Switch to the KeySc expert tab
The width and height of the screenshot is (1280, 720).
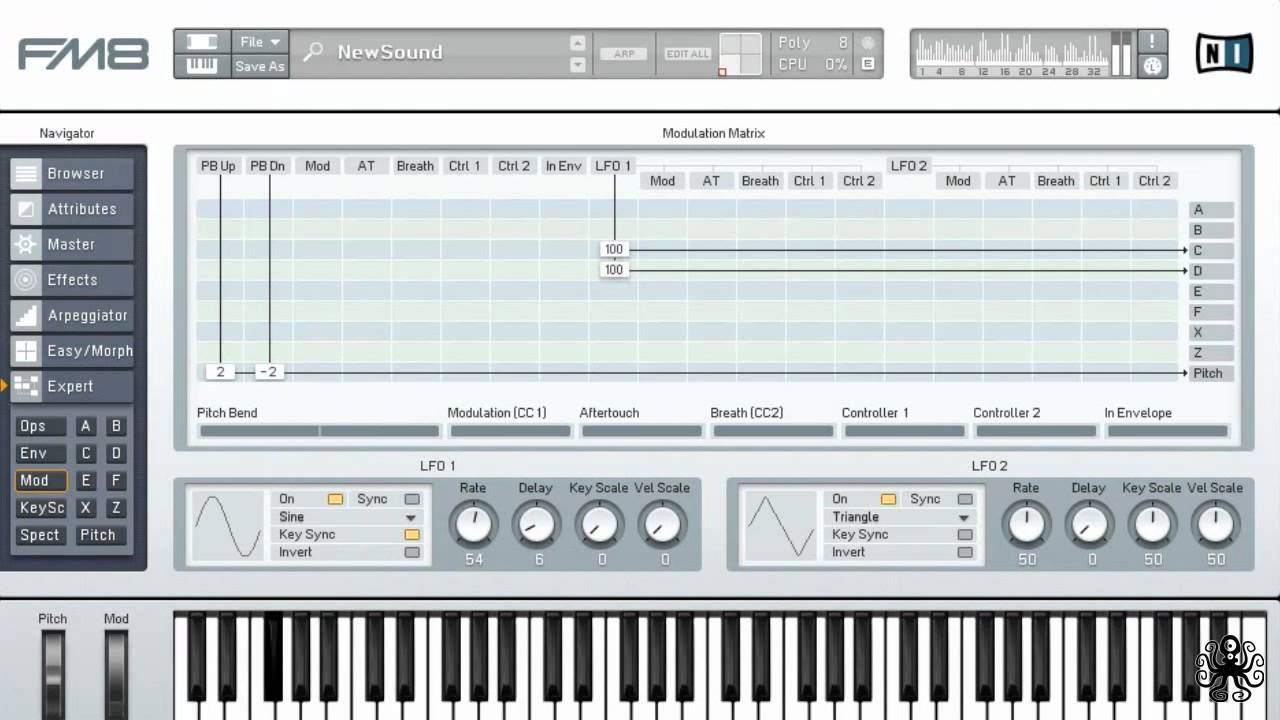(41, 508)
